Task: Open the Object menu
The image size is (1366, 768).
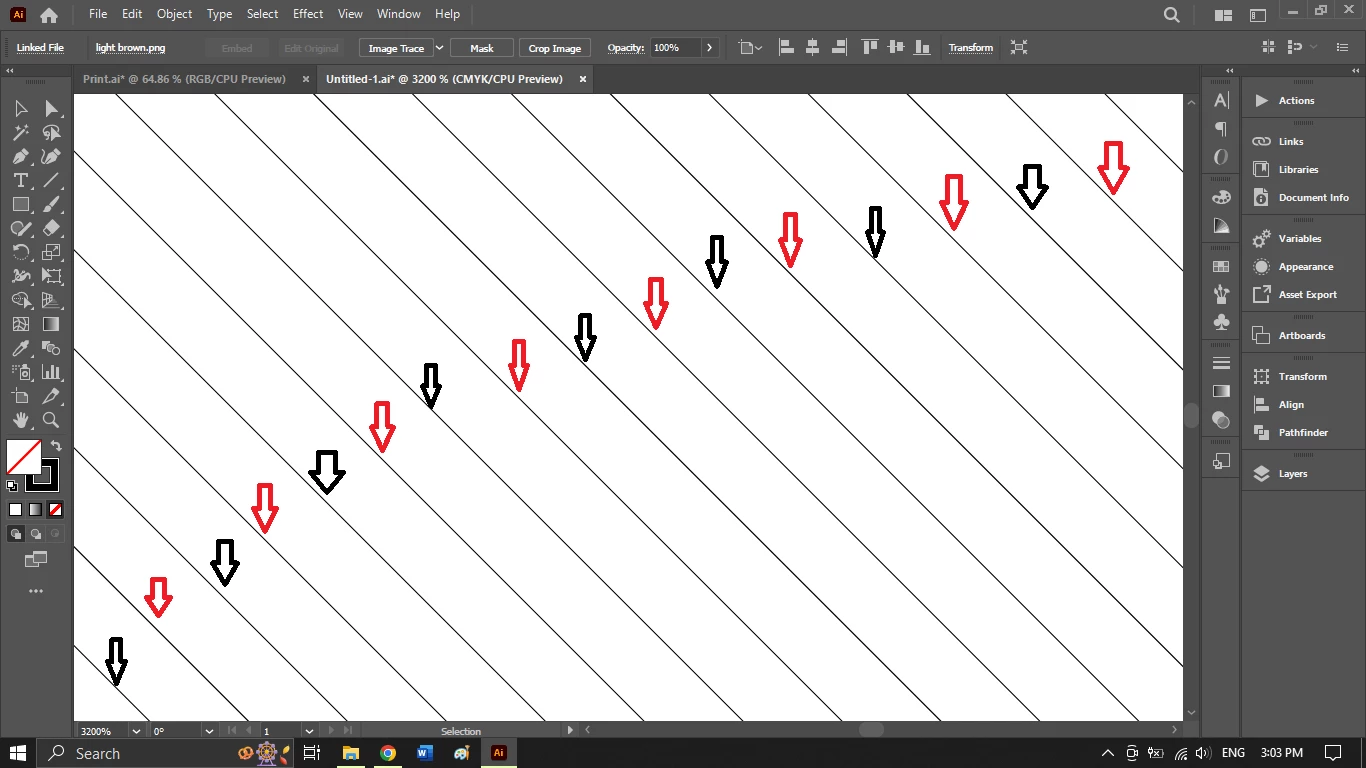Action: click(174, 14)
